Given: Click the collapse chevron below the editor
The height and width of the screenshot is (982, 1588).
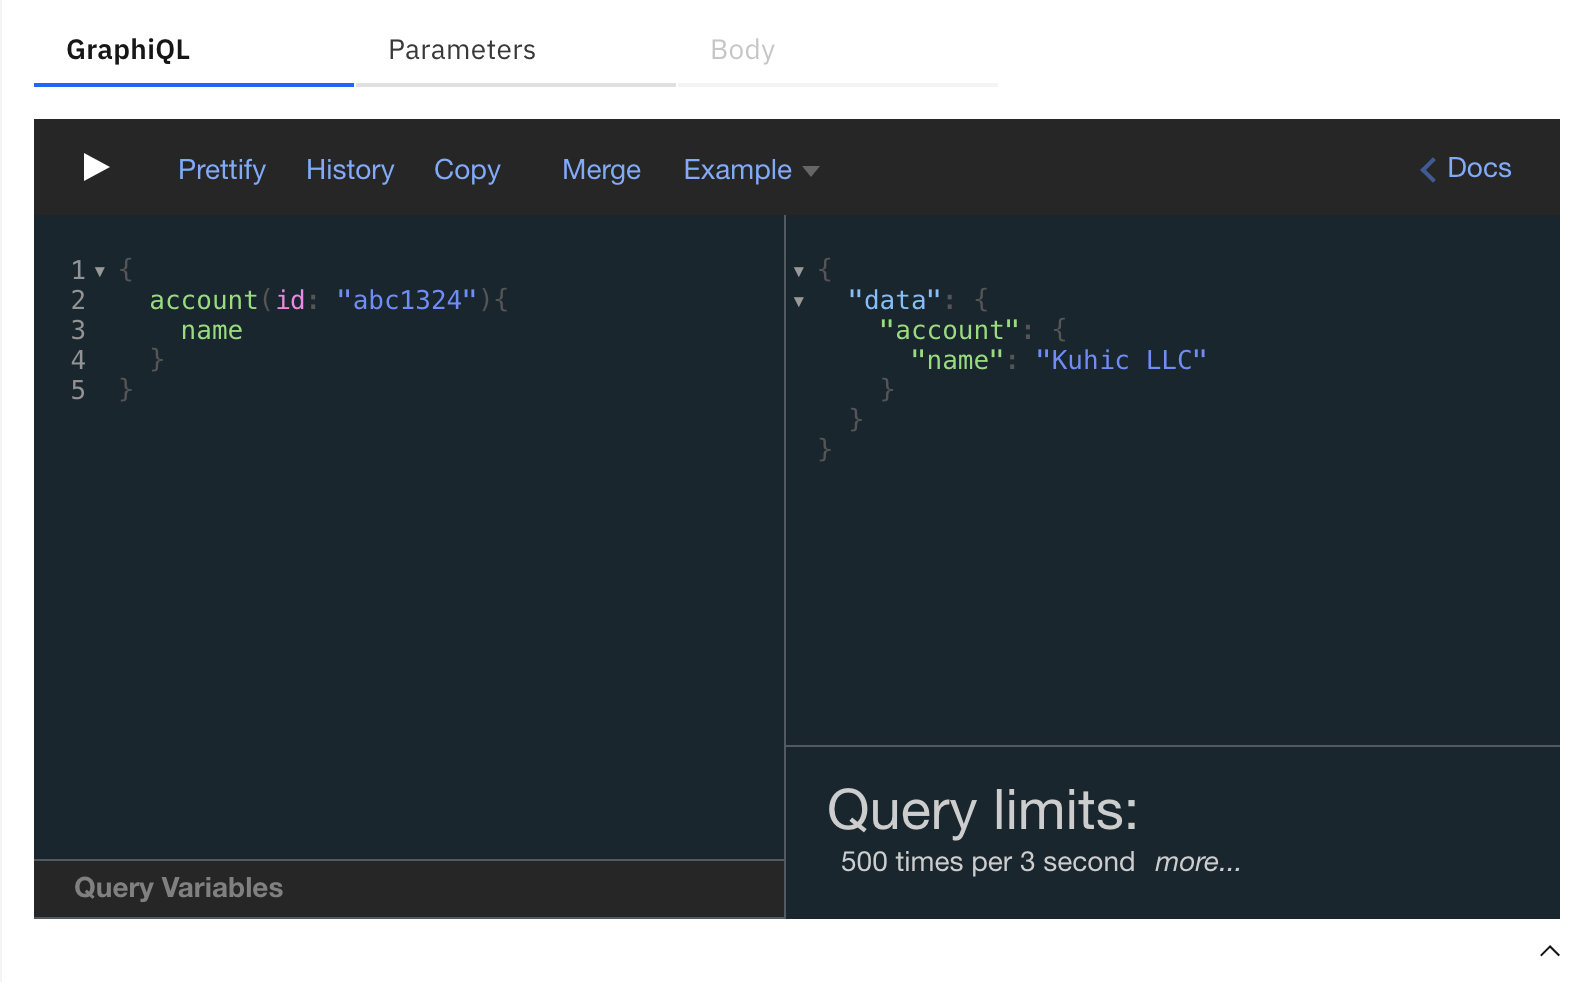Looking at the screenshot, I should [x=1550, y=951].
